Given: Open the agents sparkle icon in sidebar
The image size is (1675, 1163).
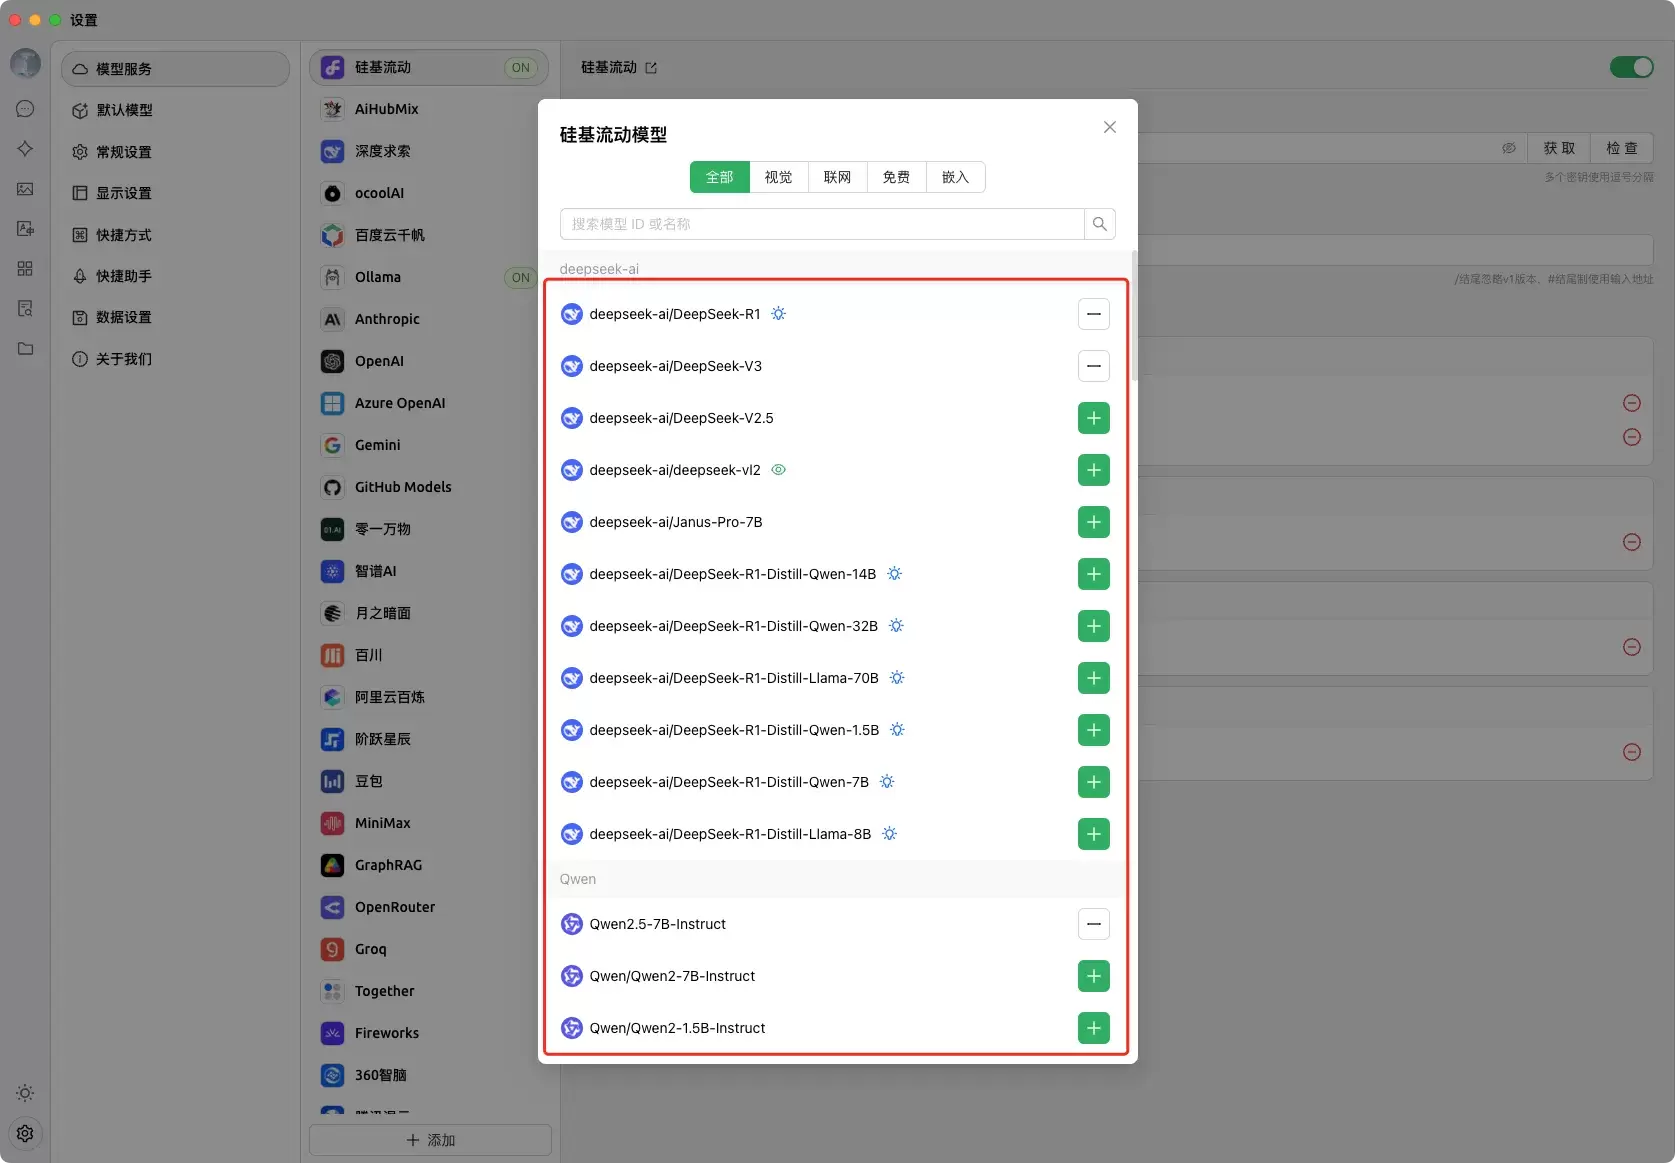Looking at the screenshot, I should coord(25,149).
